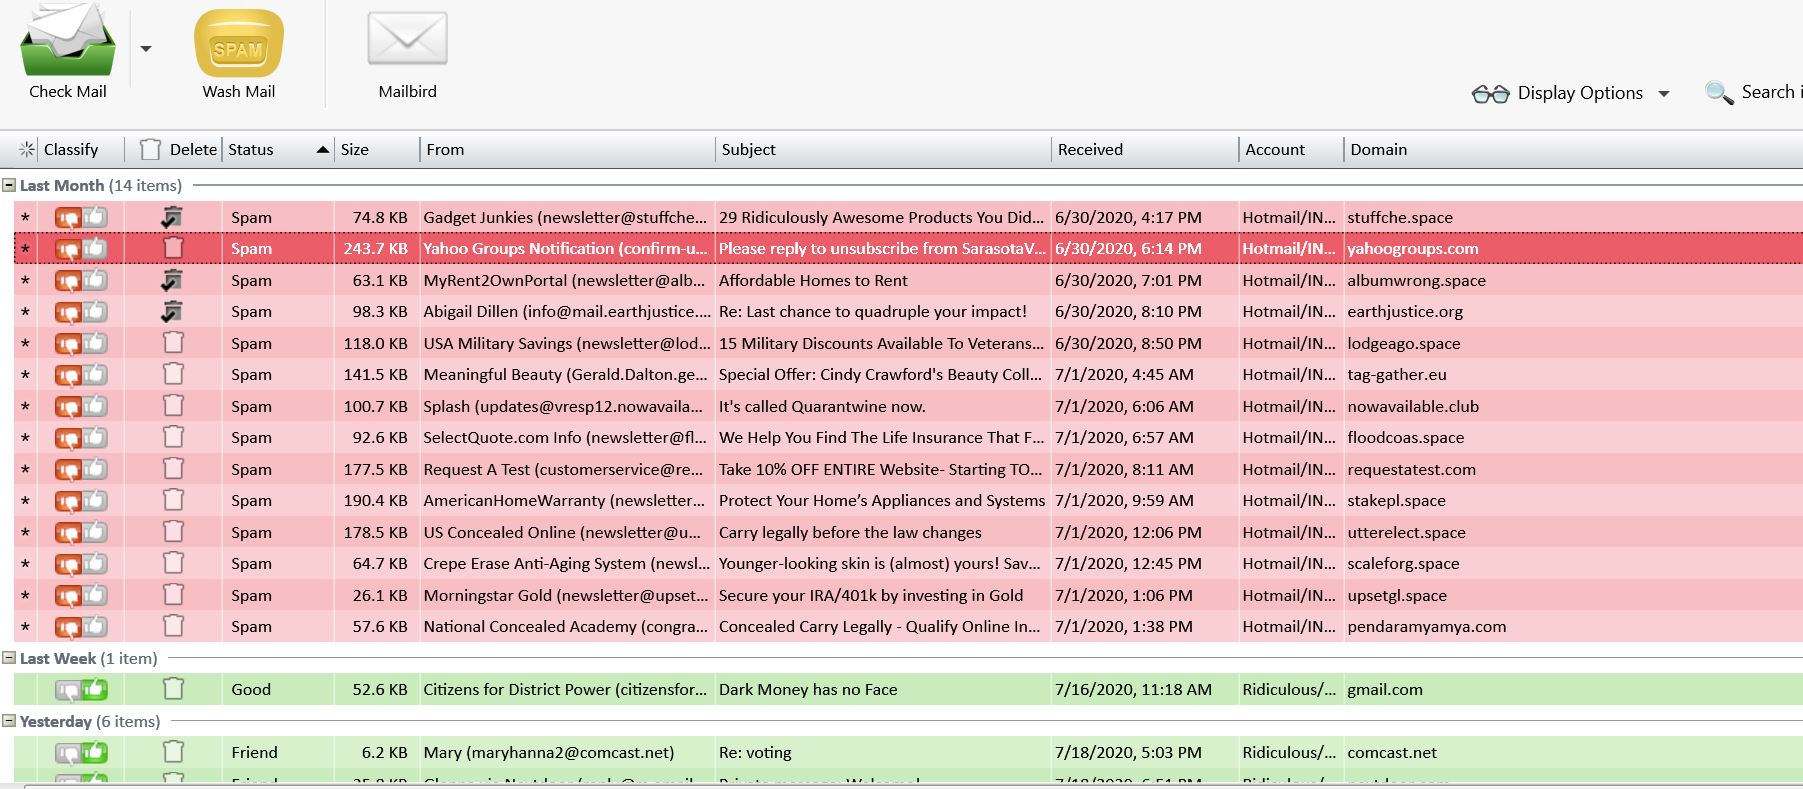Click thumbs-up on Gadget Junkies email
Screen dimensions: 1803x789
pos(95,216)
